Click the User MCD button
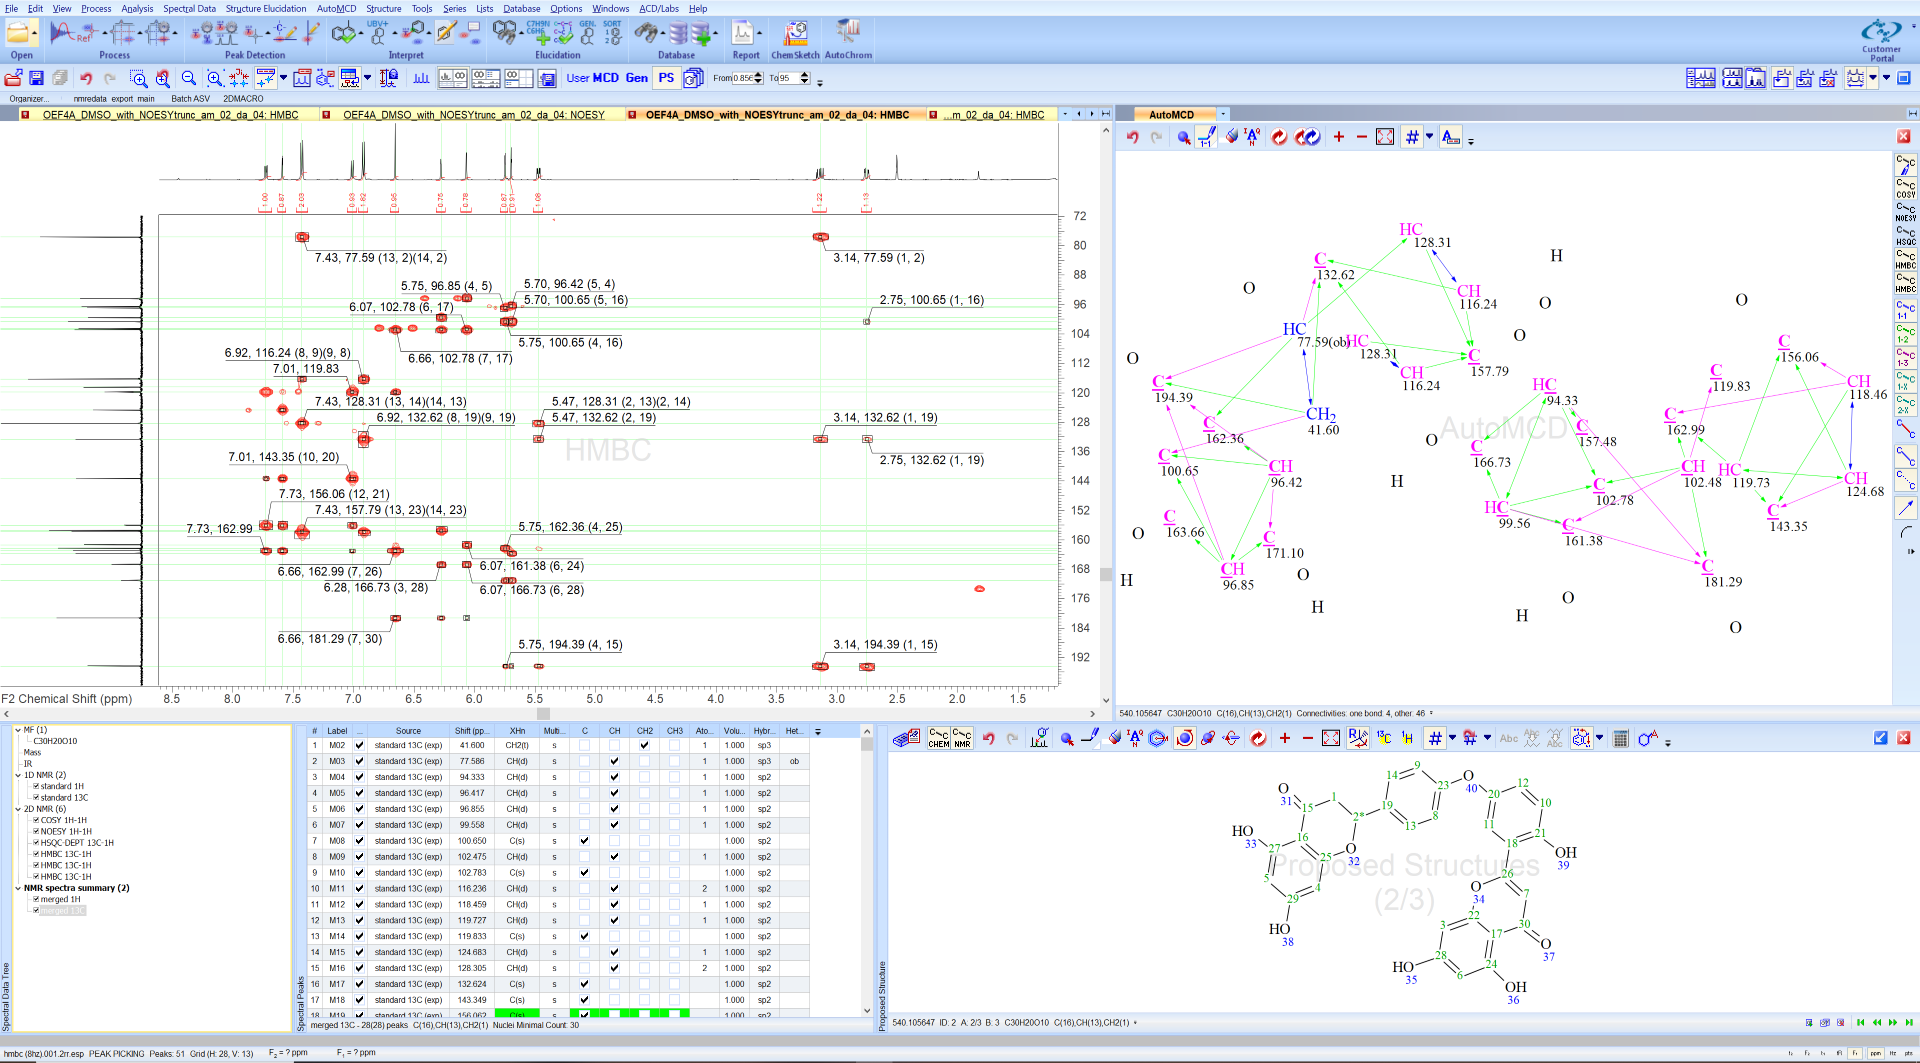The width and height of the screenshot is (1920, 1063). click(x=592, y=78)
